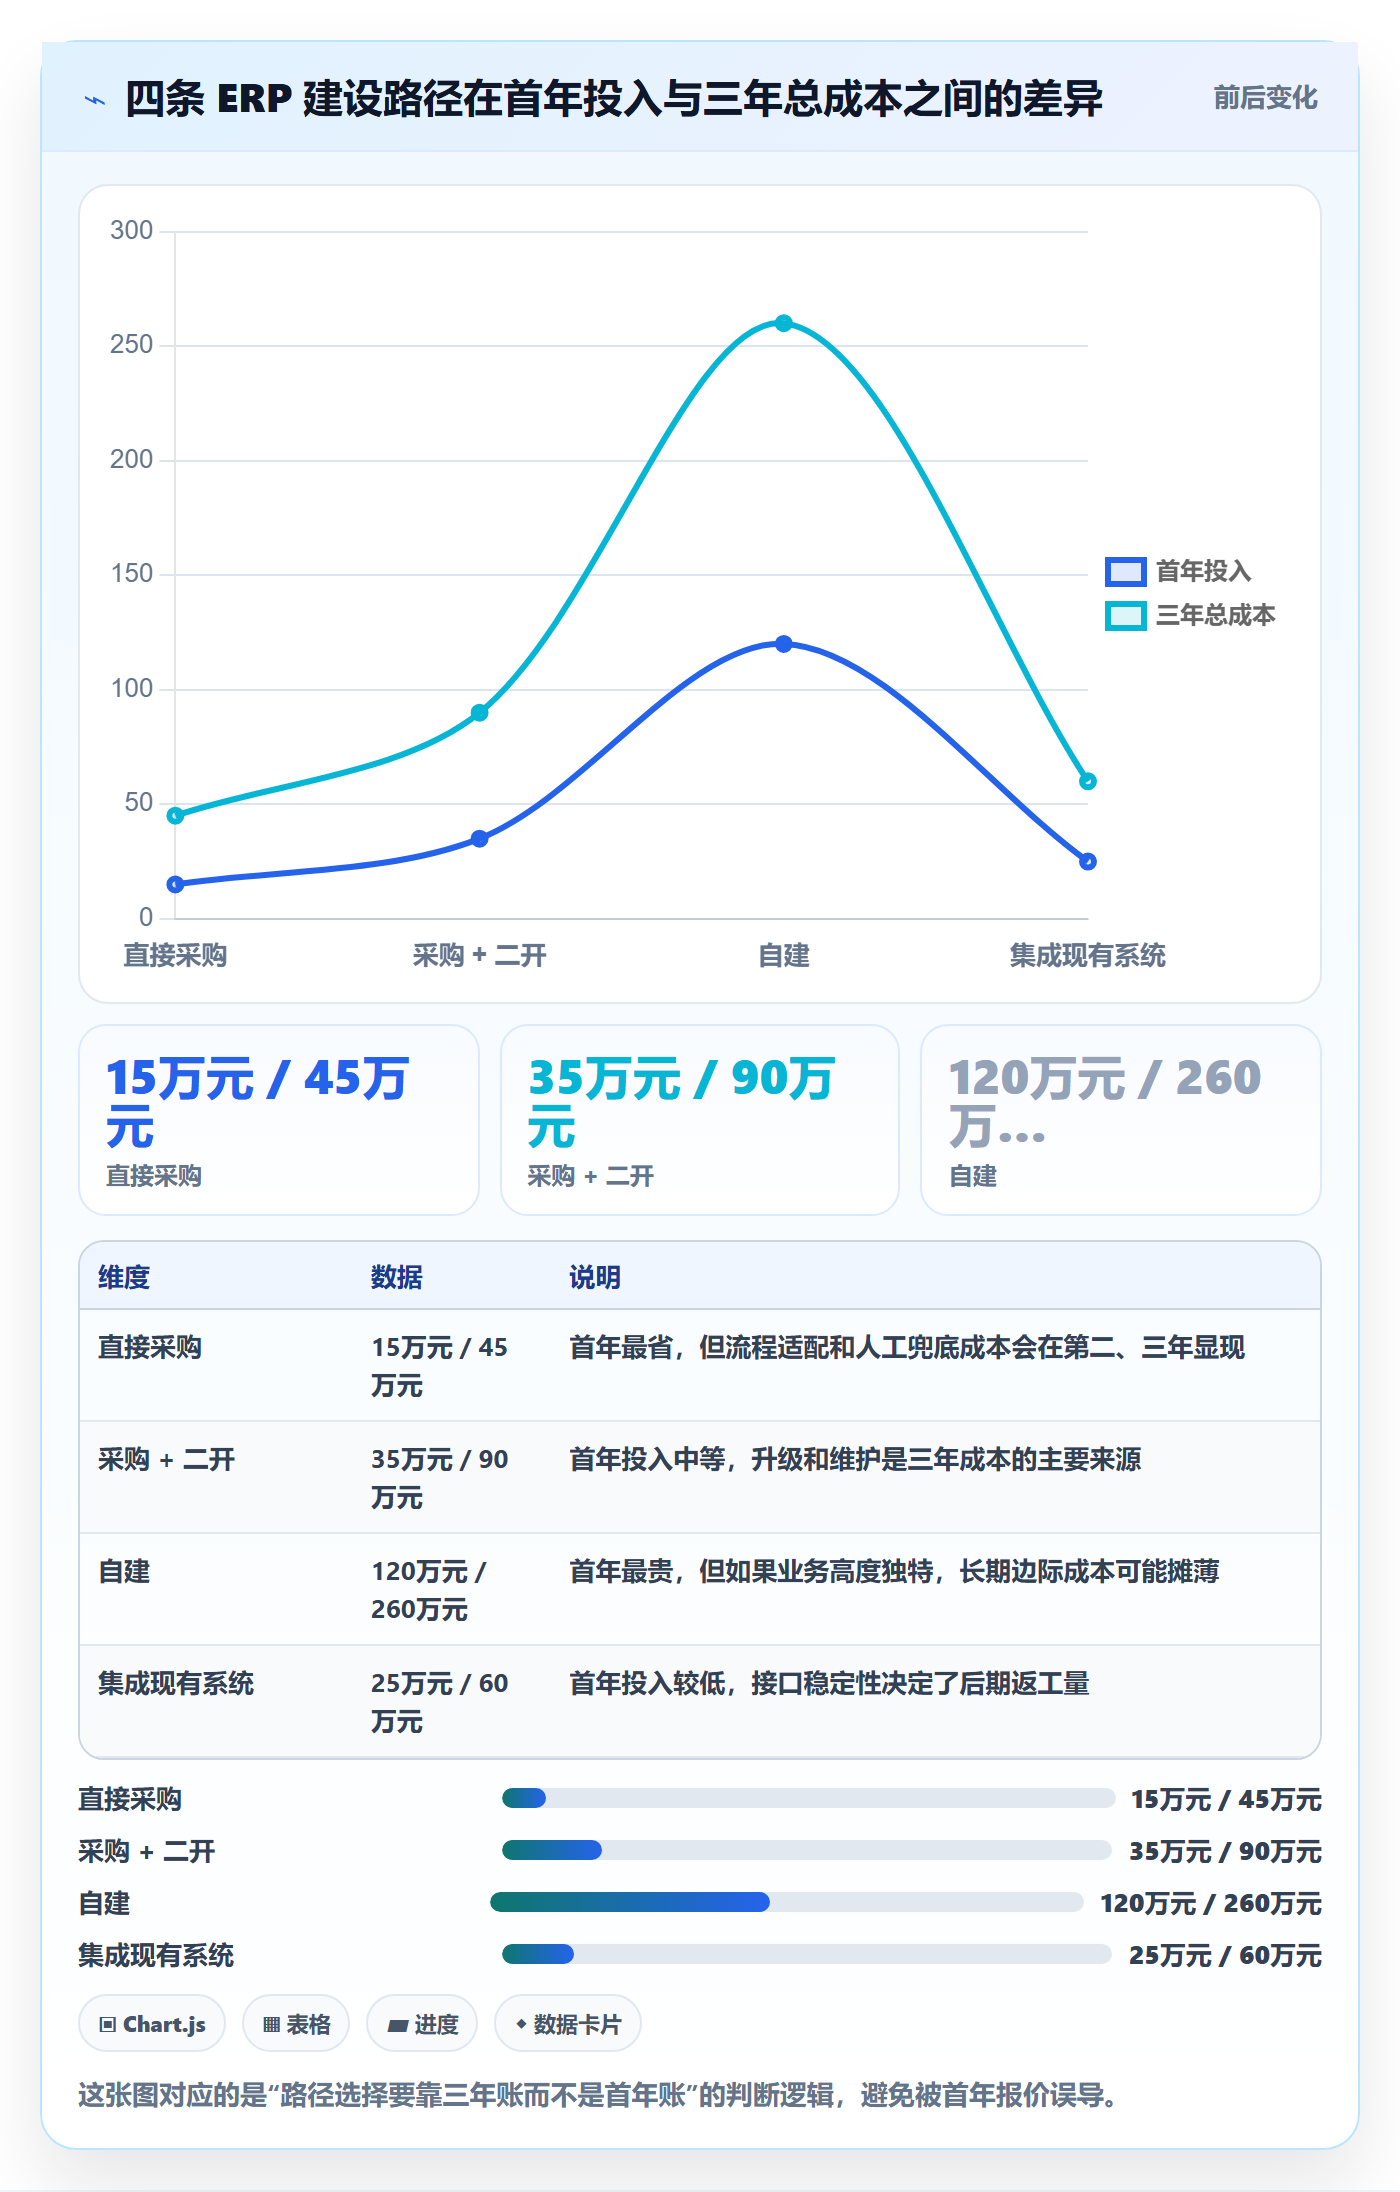Click the 直接采购 progress bar
This screenshot has width=1400, height=2192.
pyautogui.click(x=808, y=1798)
